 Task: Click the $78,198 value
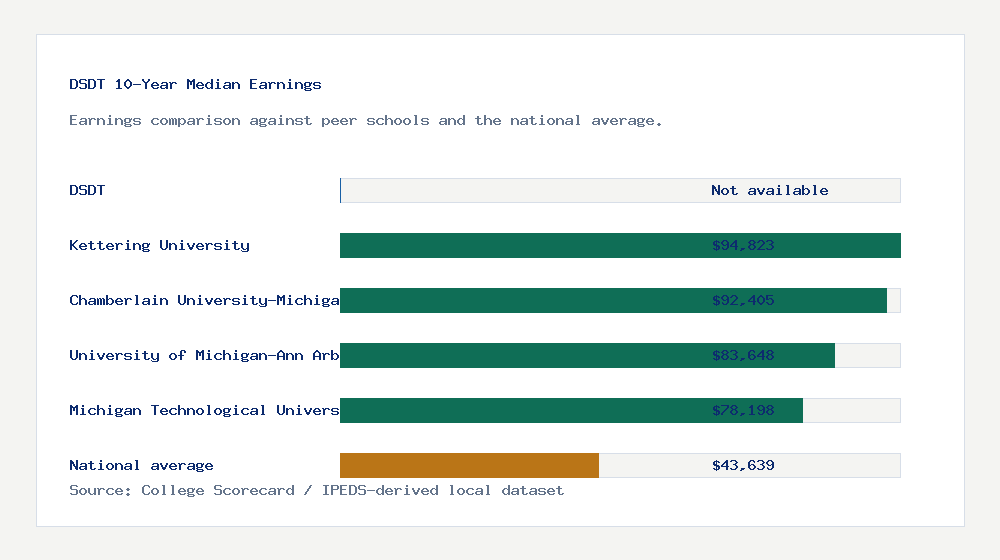743,410
